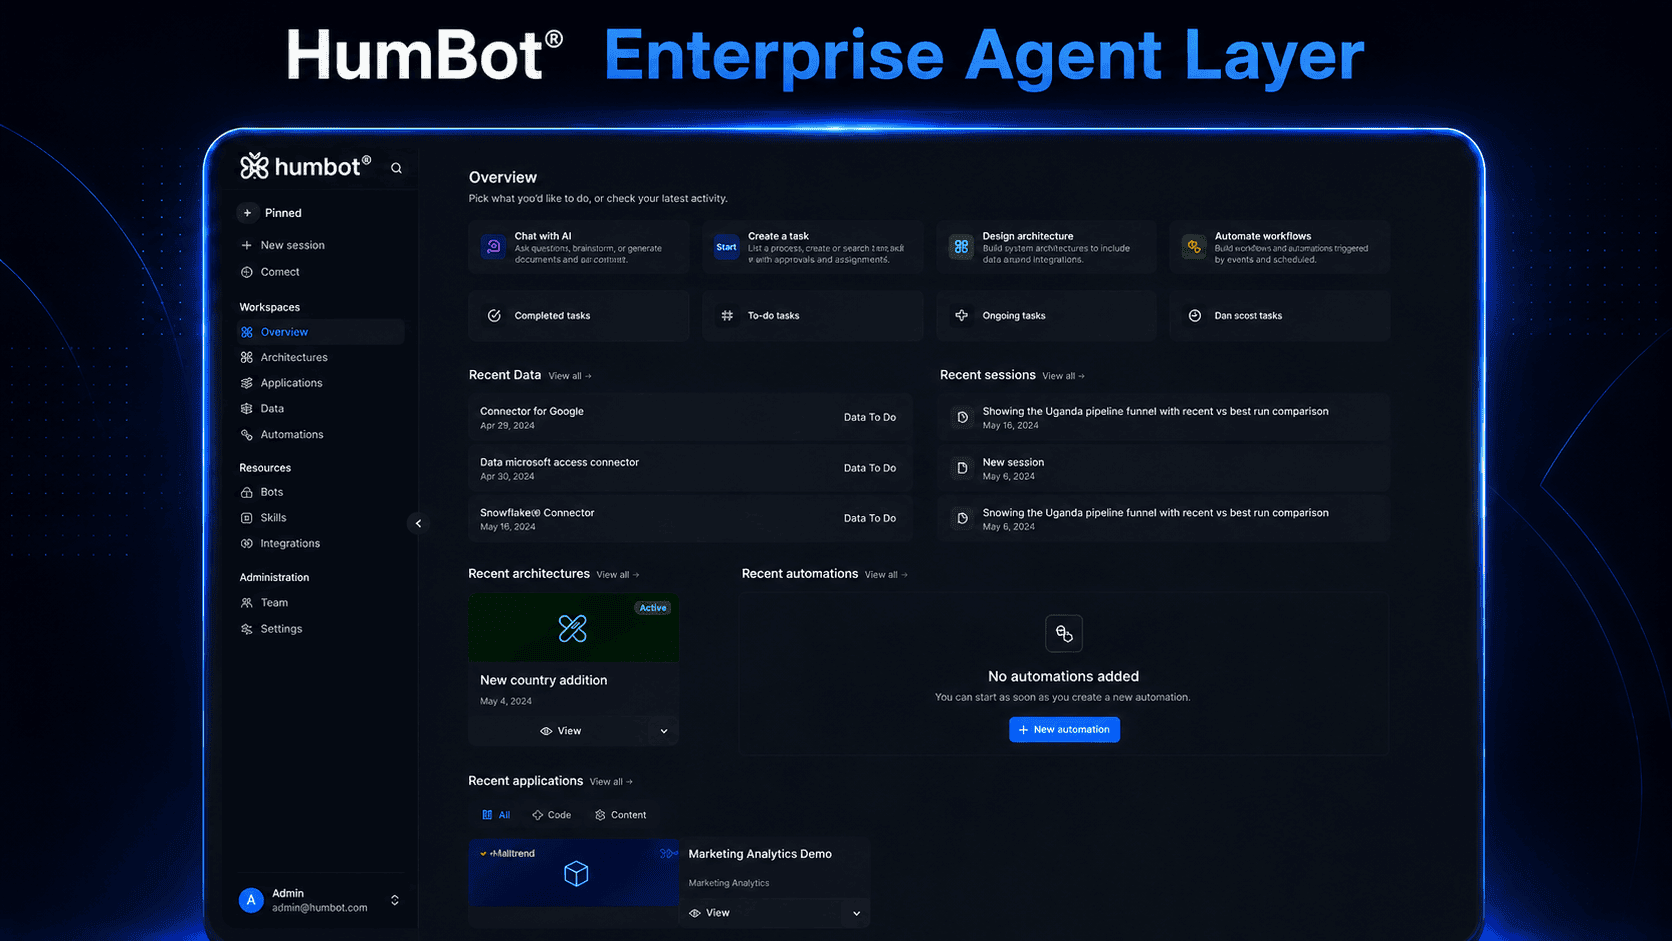Expand dropdown on Marketing Analytics Demo card
Image resolution: width=1672 pixels, height=941 pixels.
coord(856,913)
